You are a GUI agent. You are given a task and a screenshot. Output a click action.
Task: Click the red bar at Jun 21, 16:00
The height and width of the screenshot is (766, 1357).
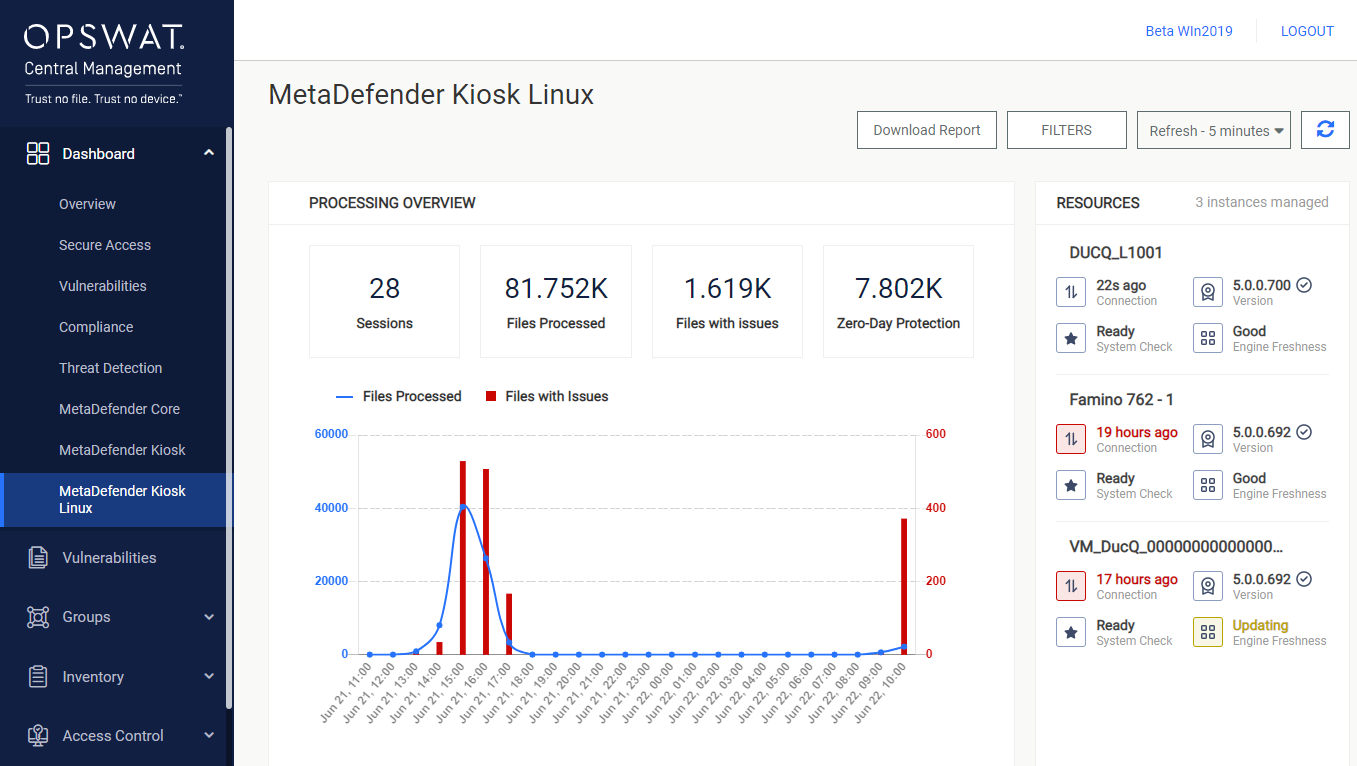pyautogui.click(x=486, y=561)
